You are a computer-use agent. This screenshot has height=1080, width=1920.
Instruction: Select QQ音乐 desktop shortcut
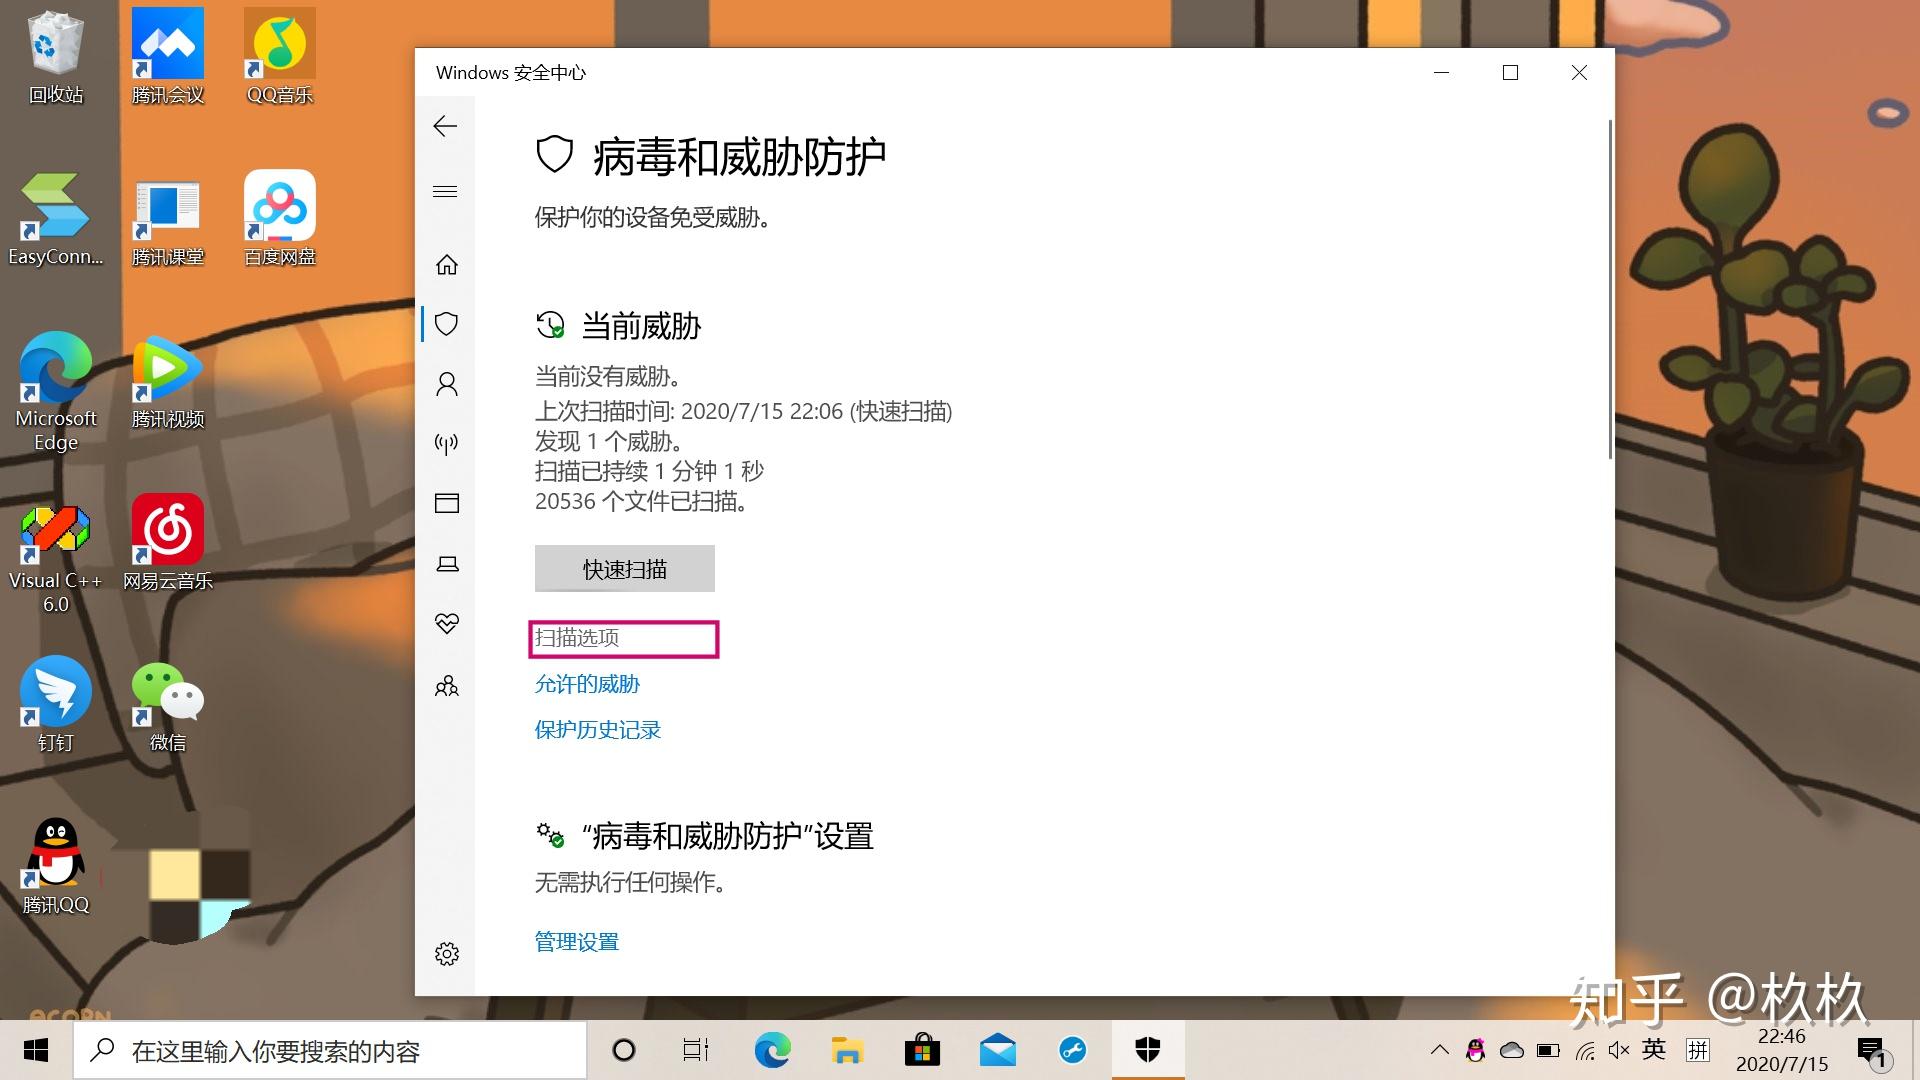280,58
